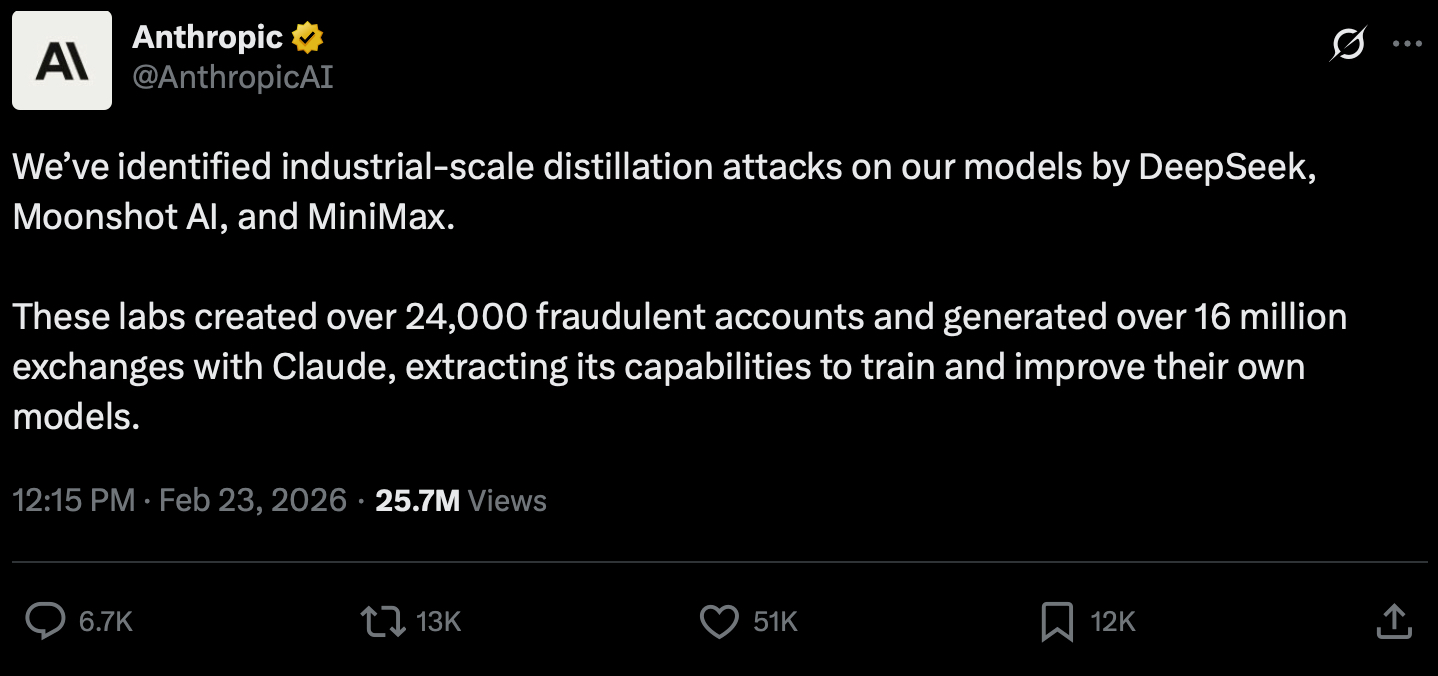Screen dimensions: 1438x676
Task: Click the 12K bookmarks count
Action: coord(1113,622)
